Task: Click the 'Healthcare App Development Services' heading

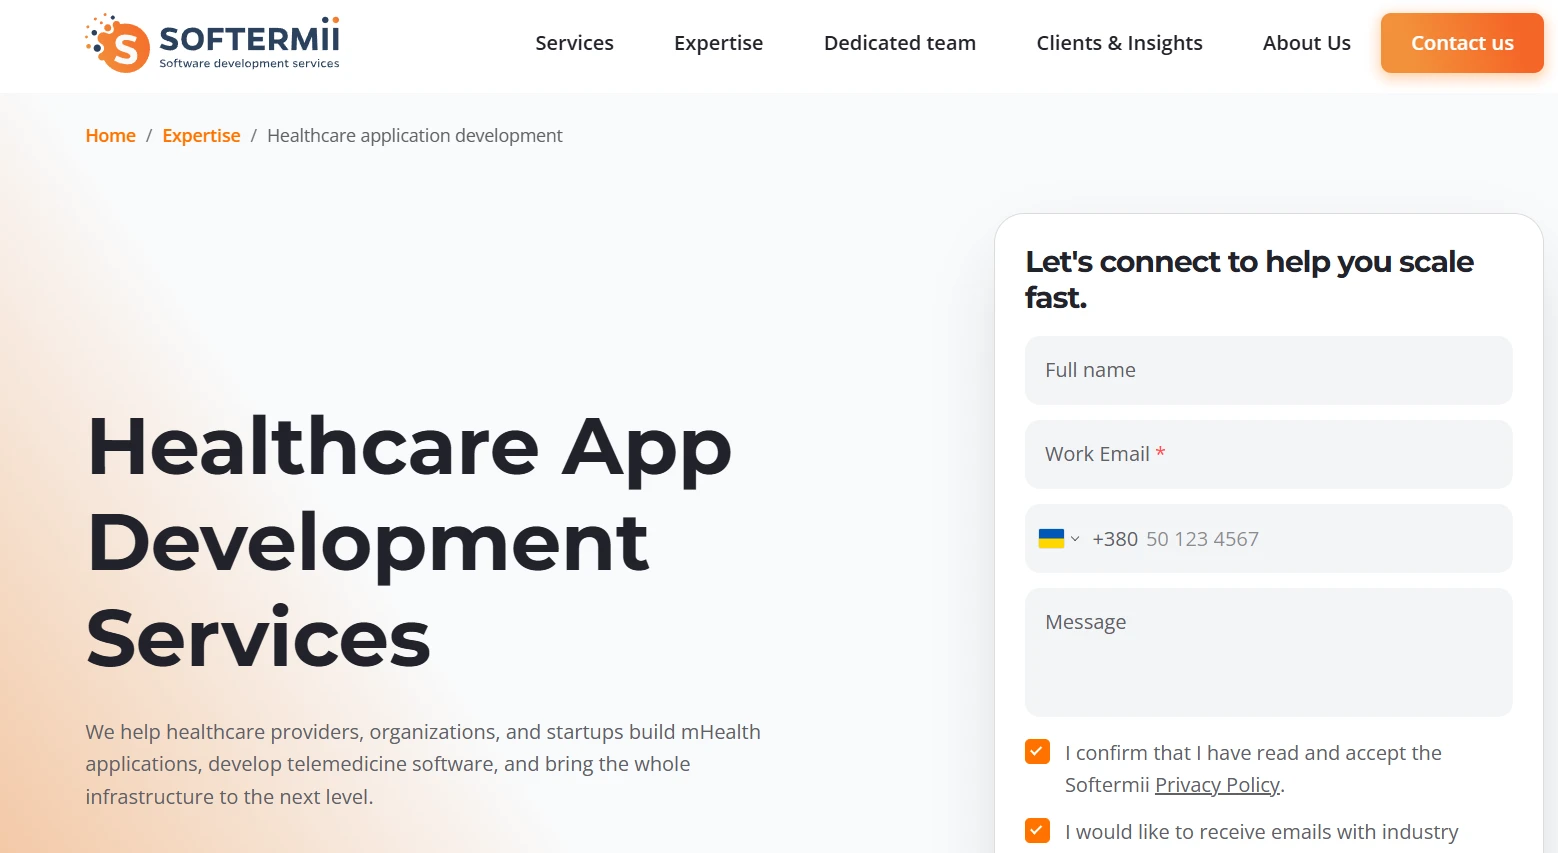Action: pyautogui.click(x=409, y=542)
